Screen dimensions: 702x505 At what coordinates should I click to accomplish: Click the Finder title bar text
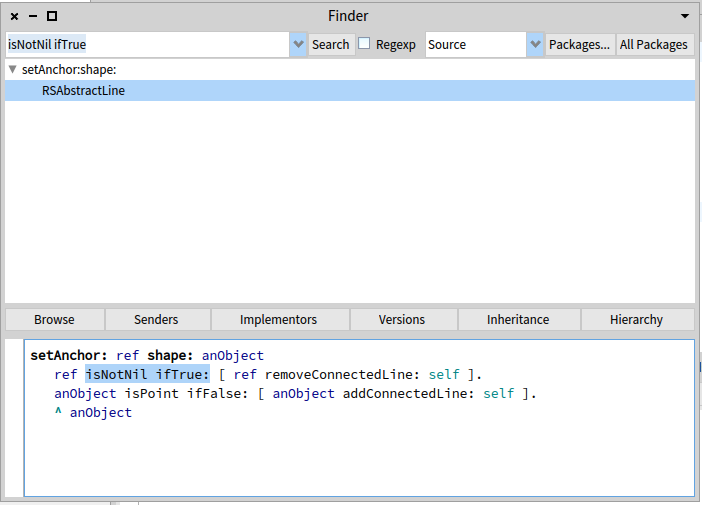(x=348, y=16)
